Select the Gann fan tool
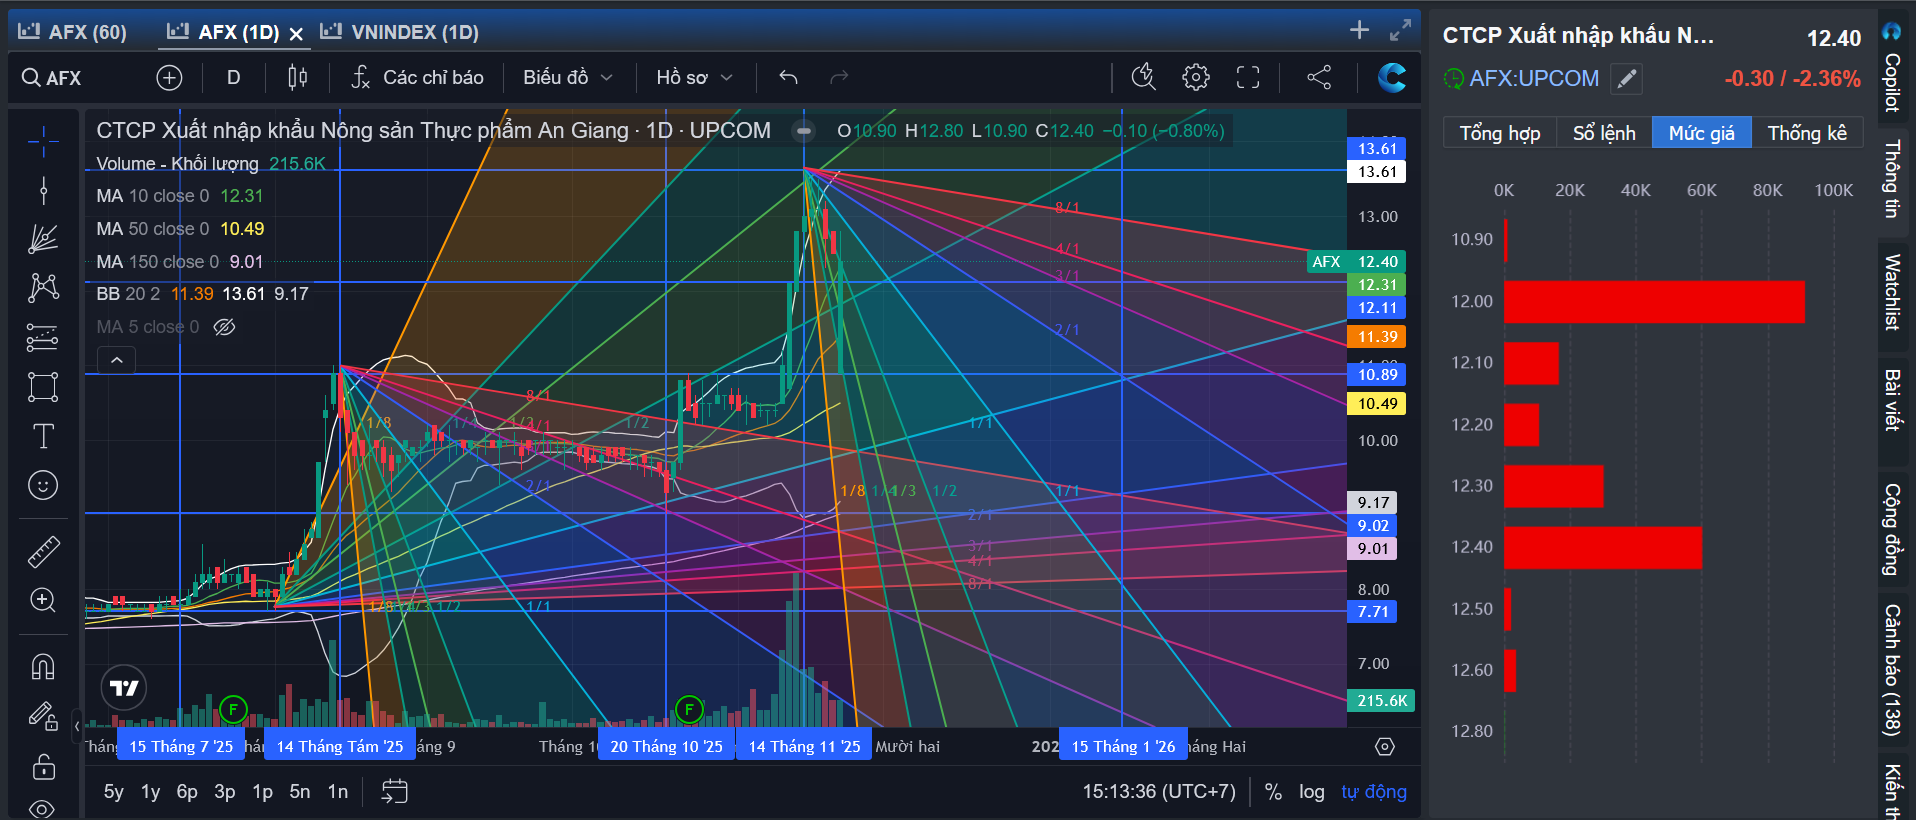1916x820 pixels. click(43, 238)
